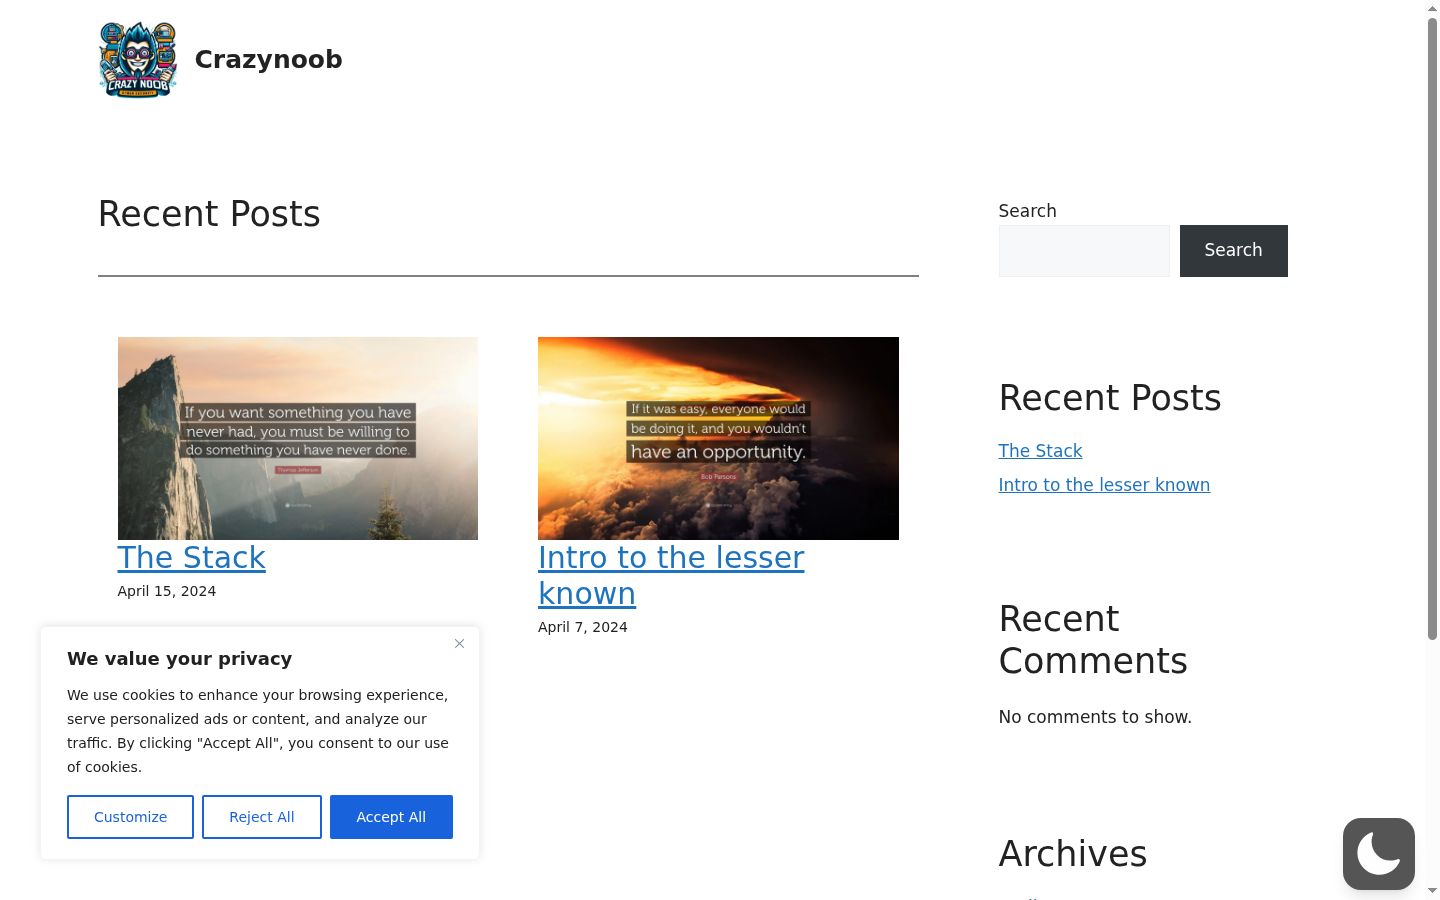This screenshot has width=1440, height=900.
Task: Click the April 7, 2024 date text
Action: [583, 627]
